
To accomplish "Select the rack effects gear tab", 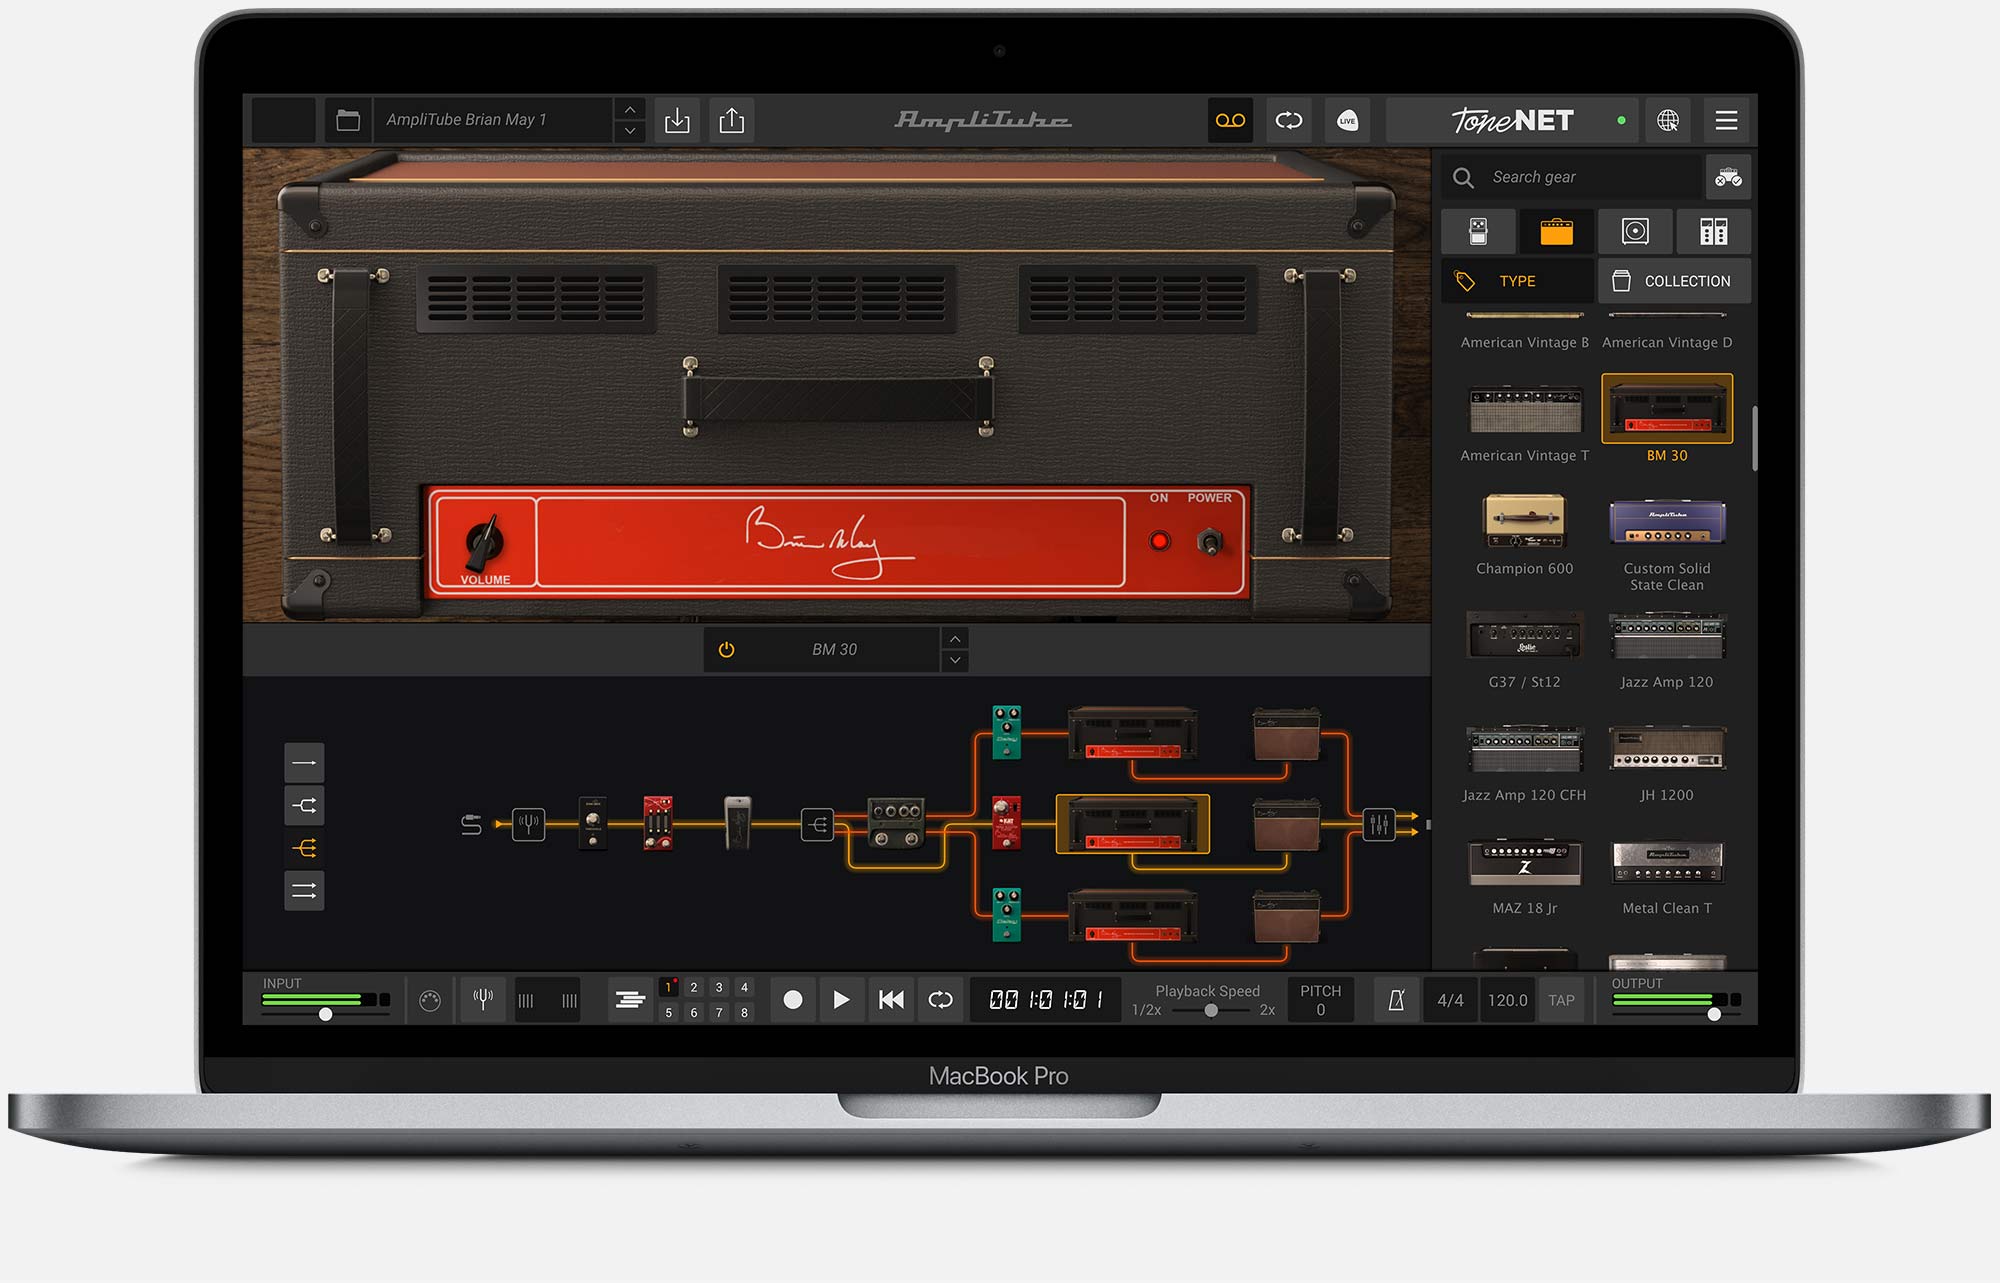I will [1713, 232].
